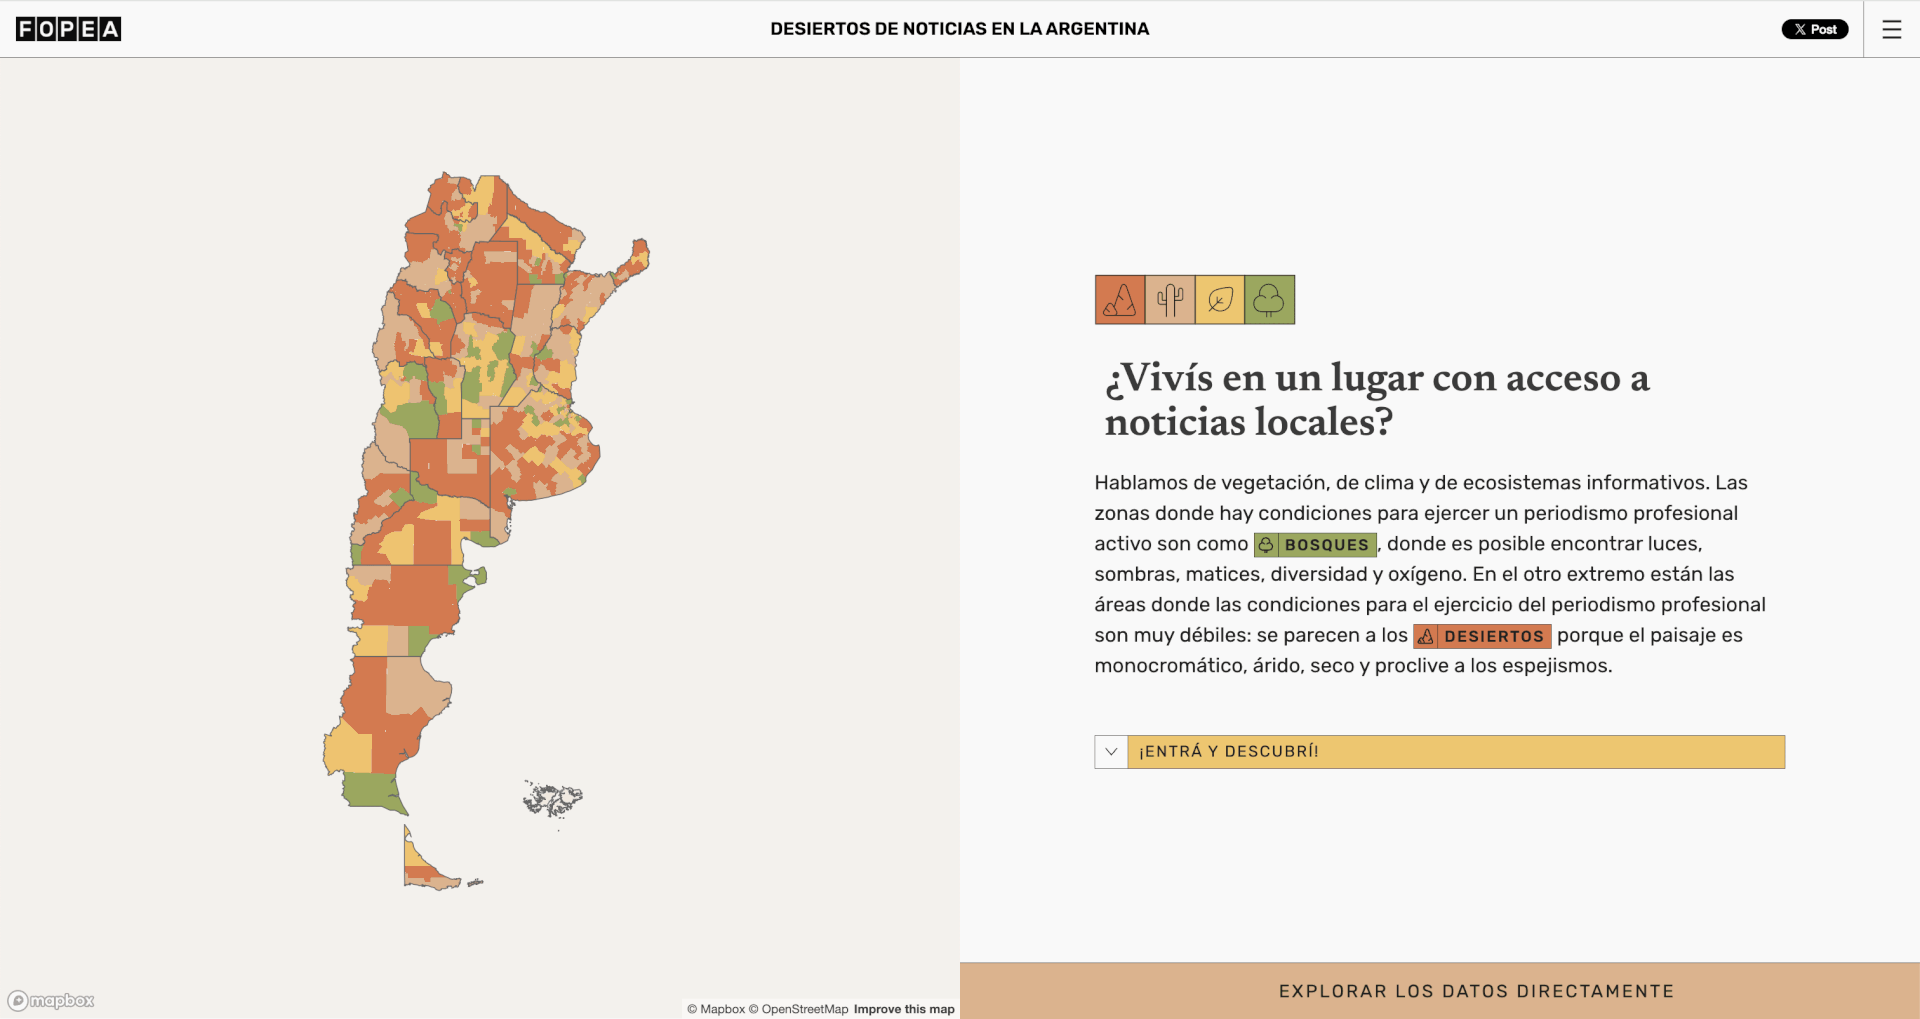Click the Improve this map link
This screenshot has height=1019, width=1920.
click(904, 1009)
